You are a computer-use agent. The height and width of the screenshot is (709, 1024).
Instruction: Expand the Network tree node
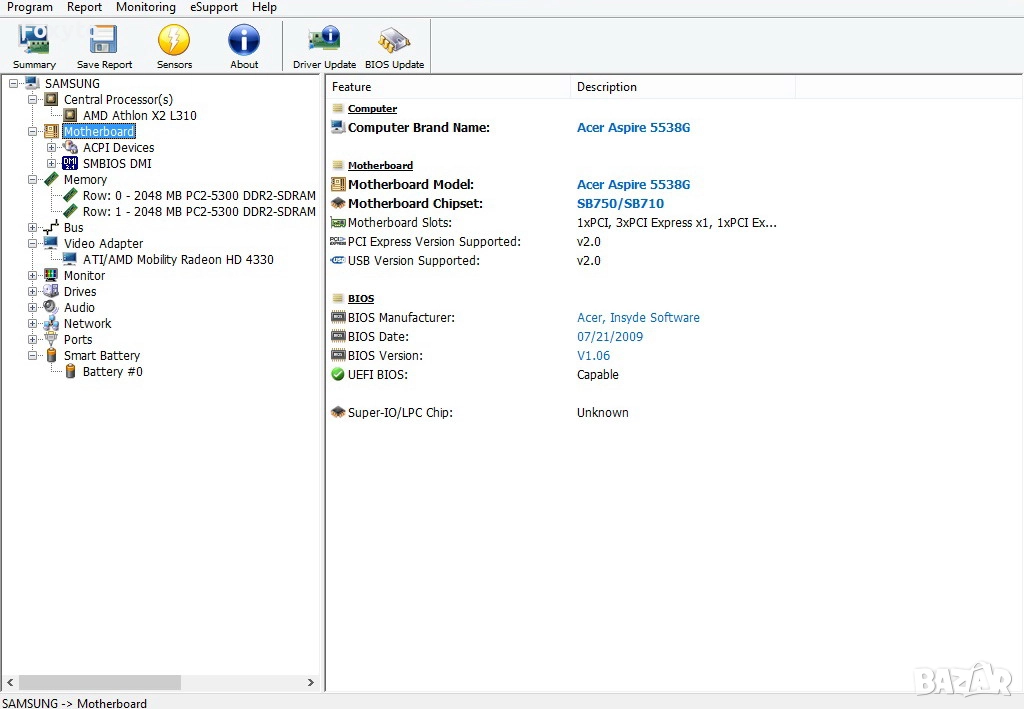tap(33, 324)
